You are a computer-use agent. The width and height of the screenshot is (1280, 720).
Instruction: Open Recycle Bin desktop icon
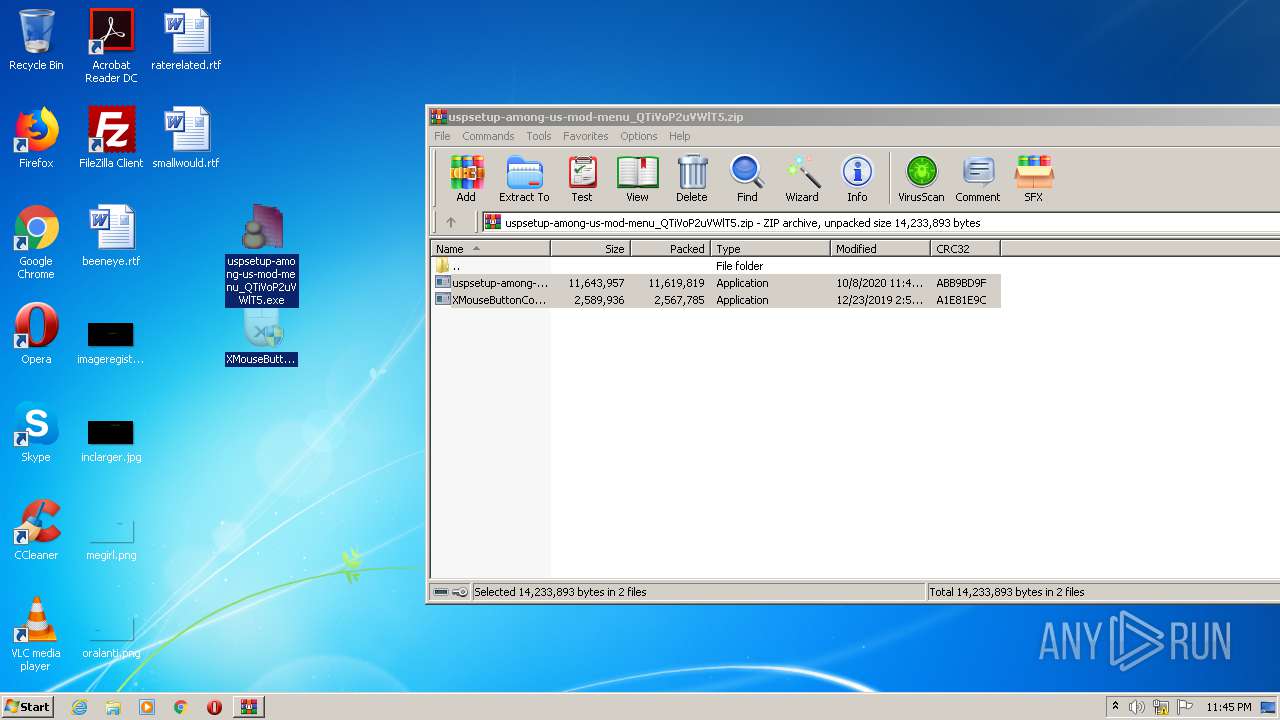point(36,40)
